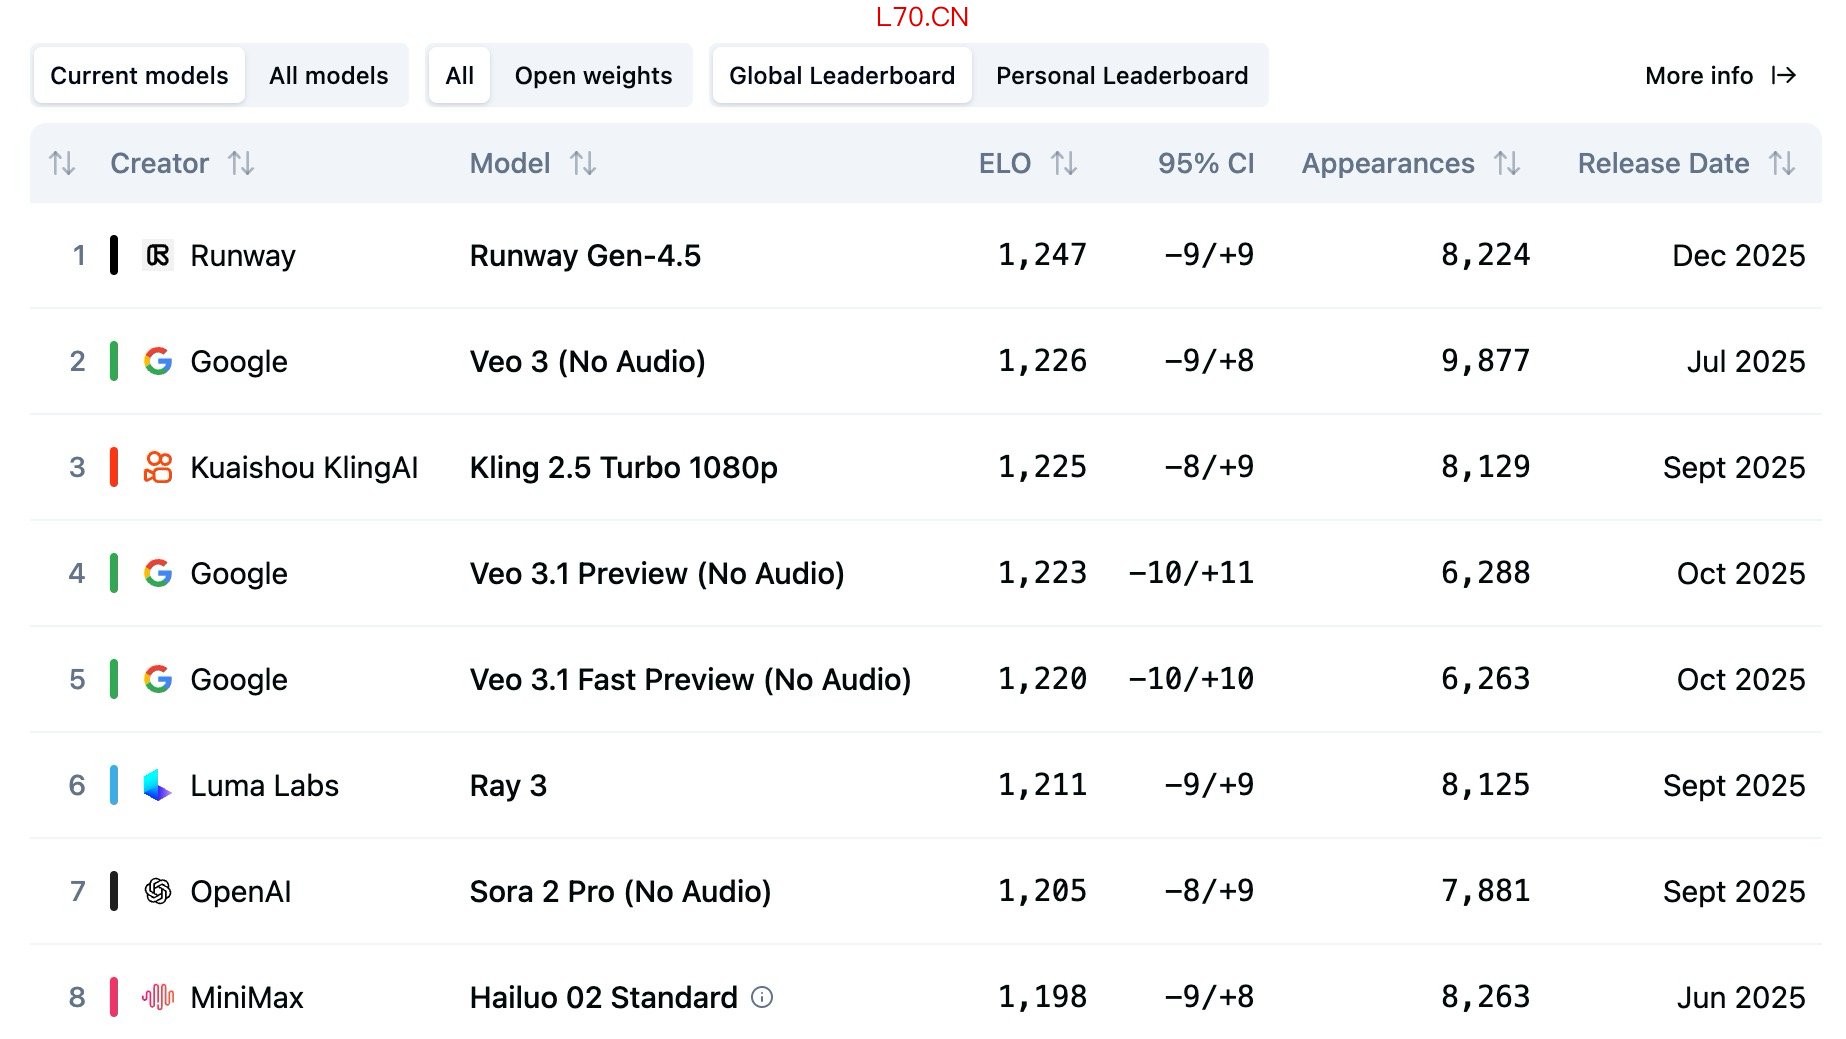
Task: Click info icon next to Hailuo 02 Standard
Action: pyautogui.click(x=762, y=997)
